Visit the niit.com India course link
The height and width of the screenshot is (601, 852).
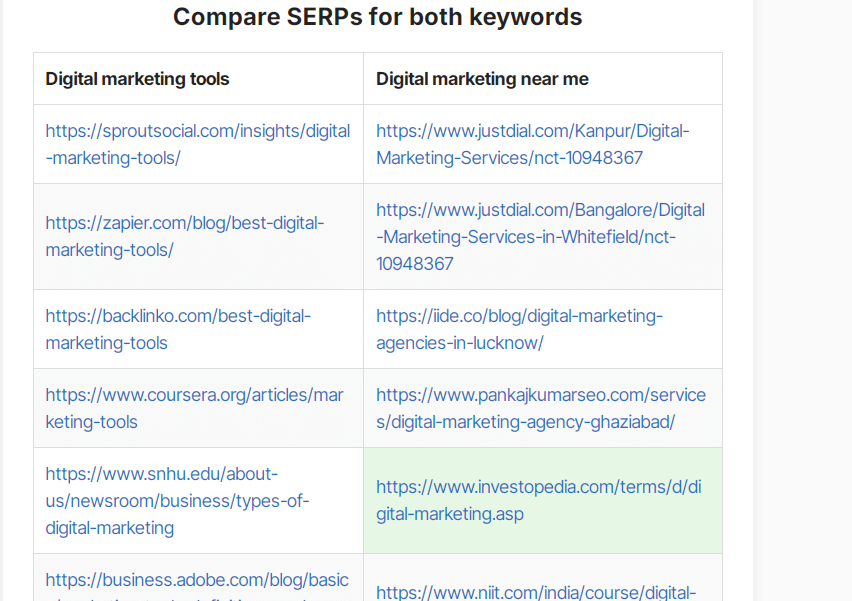[536, 592]
